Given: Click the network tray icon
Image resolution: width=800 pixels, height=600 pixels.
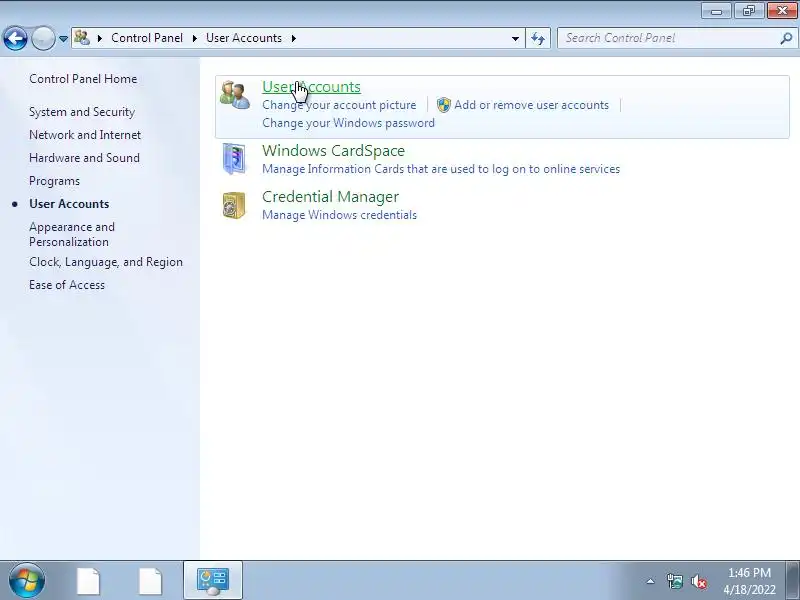Looking at the screenshot, I should [674, 581].
